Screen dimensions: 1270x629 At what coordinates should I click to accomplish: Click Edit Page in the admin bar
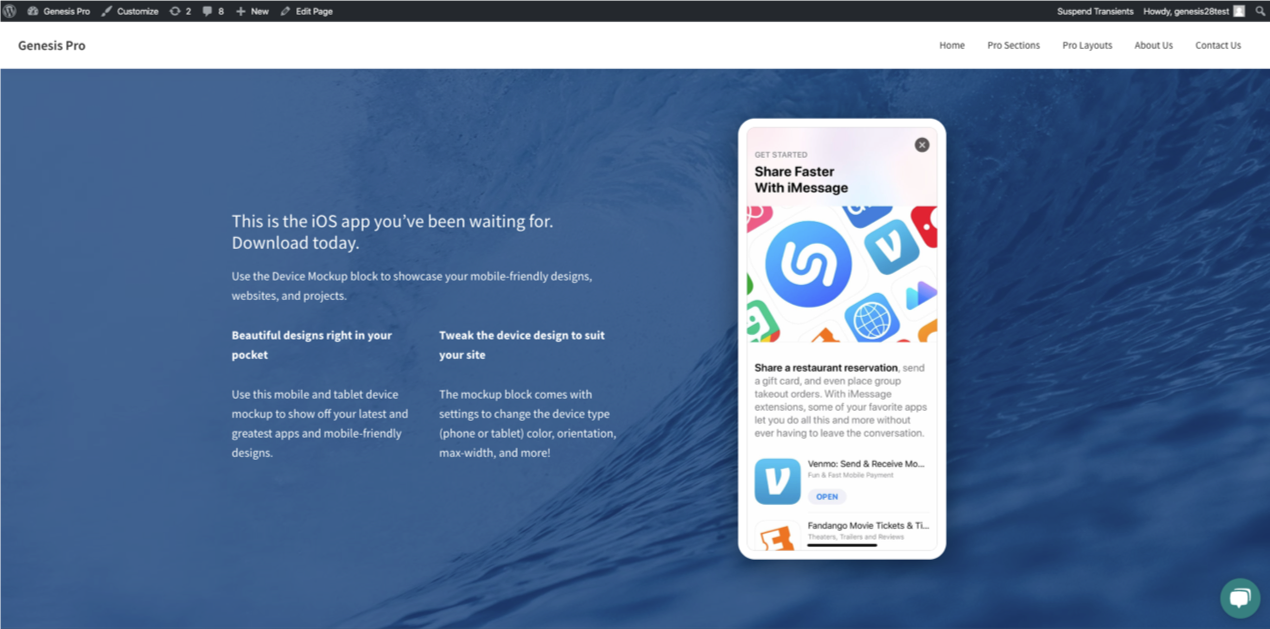(x=306, y=11)
